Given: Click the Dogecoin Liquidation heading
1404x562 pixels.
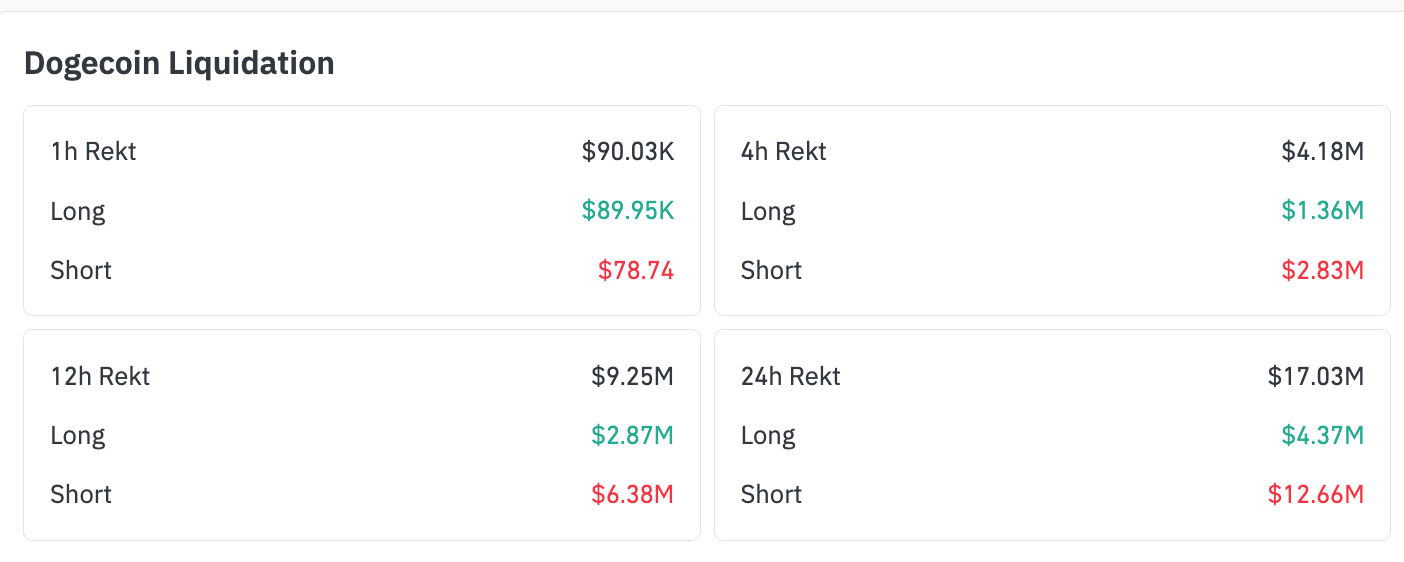Looking at the screenshot, I should point(179,63).
